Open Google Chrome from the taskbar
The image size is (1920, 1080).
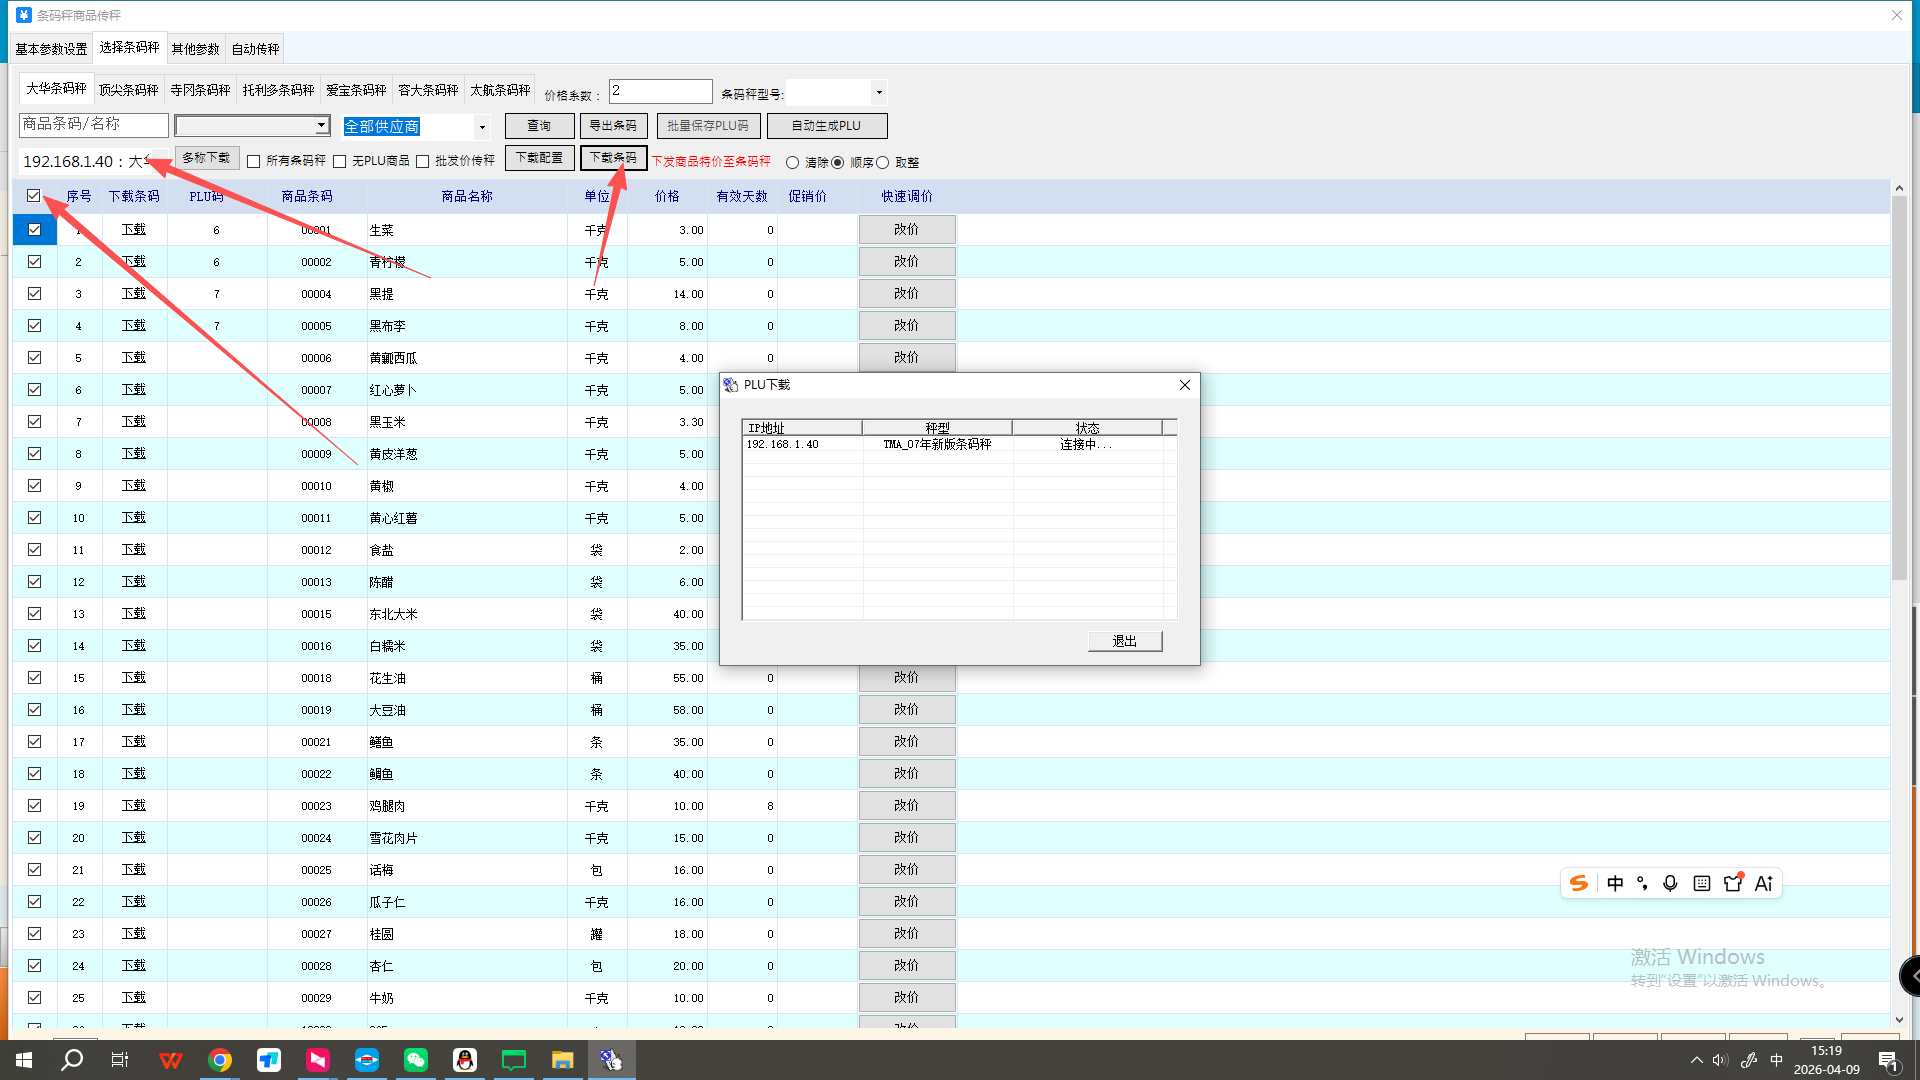pyautogui.click(x=220, y=1060)
